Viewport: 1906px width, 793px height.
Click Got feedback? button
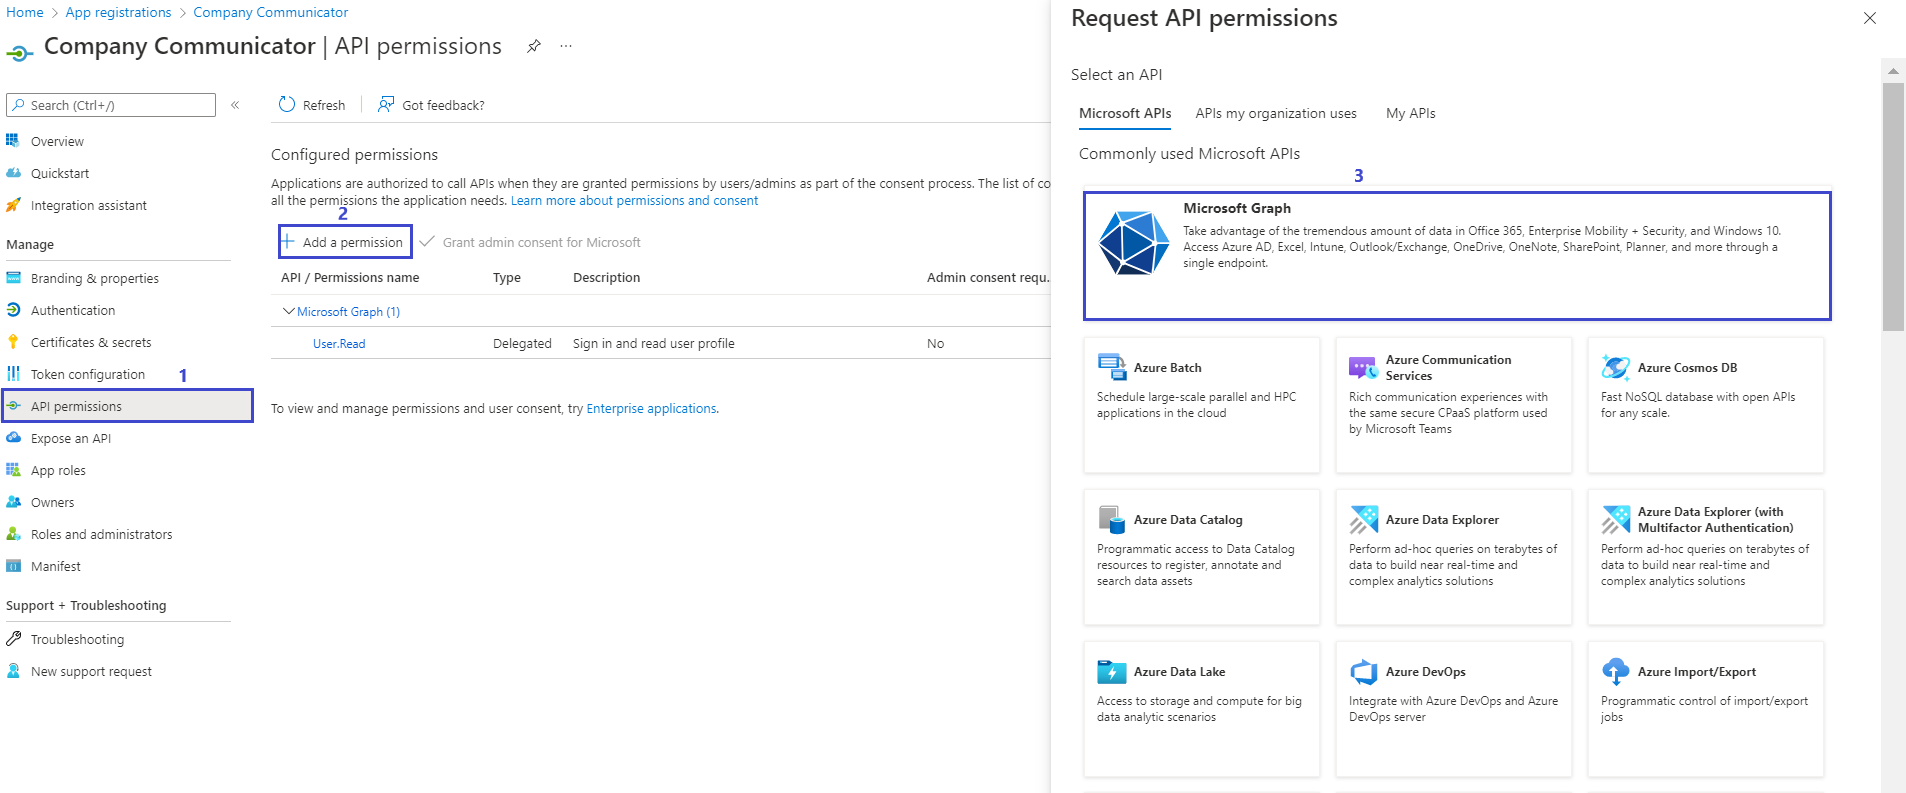[x=431, y=105]
